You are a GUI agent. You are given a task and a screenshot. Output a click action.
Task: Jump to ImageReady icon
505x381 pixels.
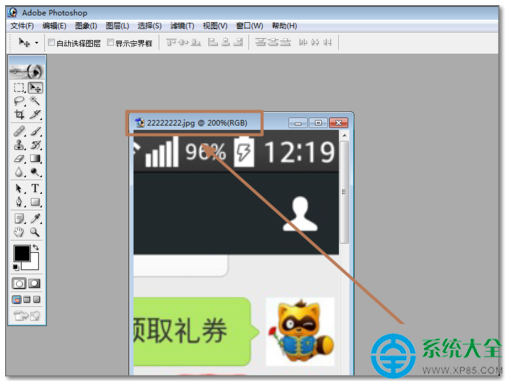(x=27, y=315)
